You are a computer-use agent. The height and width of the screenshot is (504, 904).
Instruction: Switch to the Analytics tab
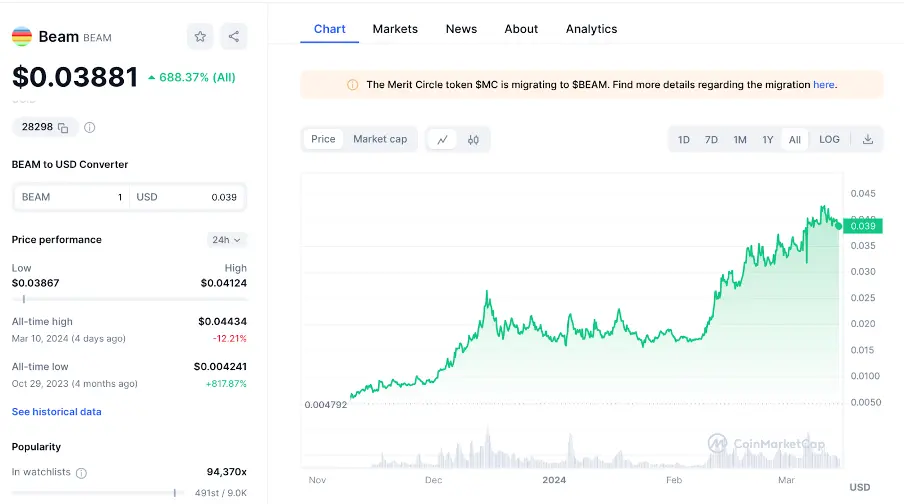coord(591,29)
